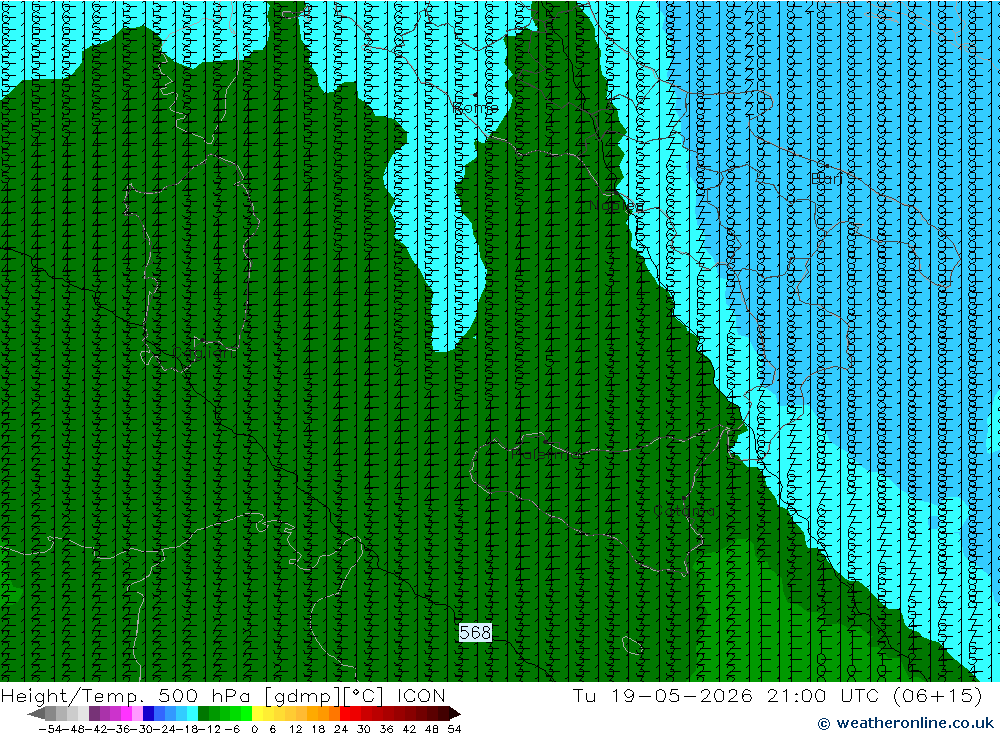Select the yellow swatch above 0 in legend

[258, 713]
